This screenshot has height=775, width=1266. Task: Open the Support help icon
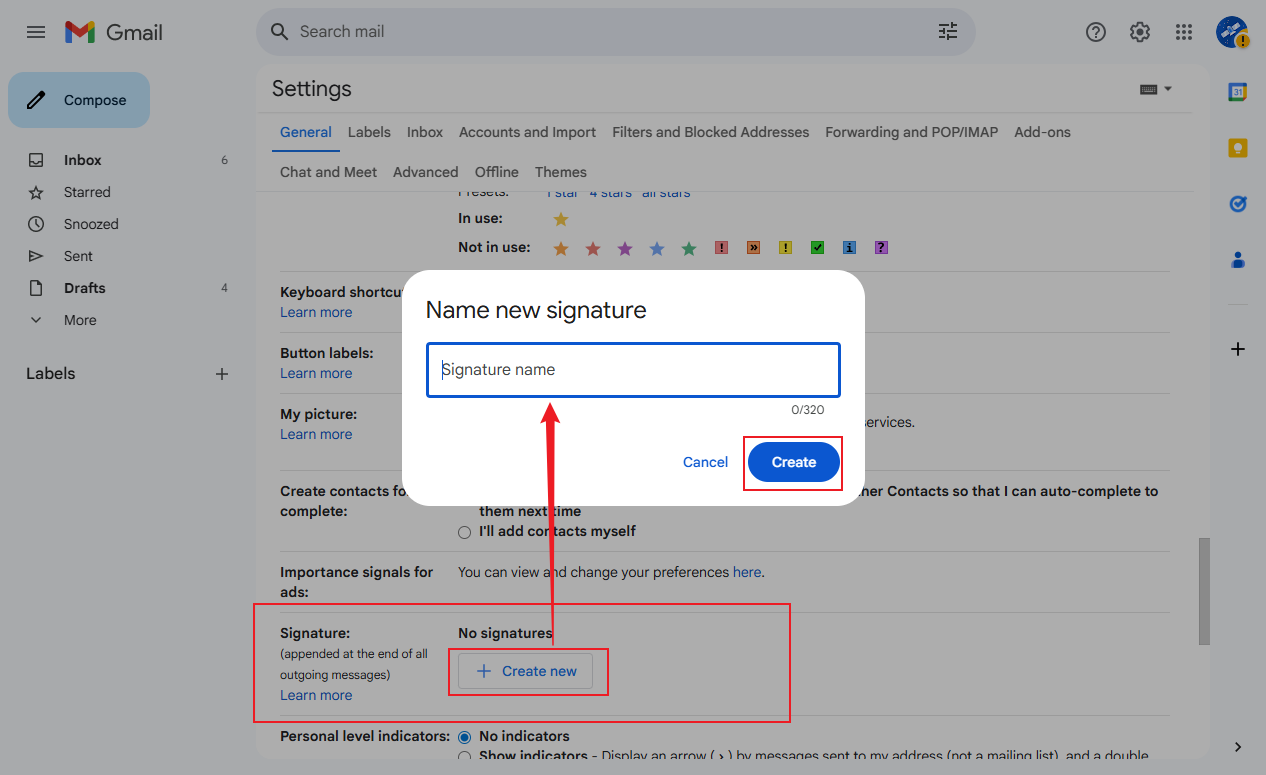[x=1096, y=32]
